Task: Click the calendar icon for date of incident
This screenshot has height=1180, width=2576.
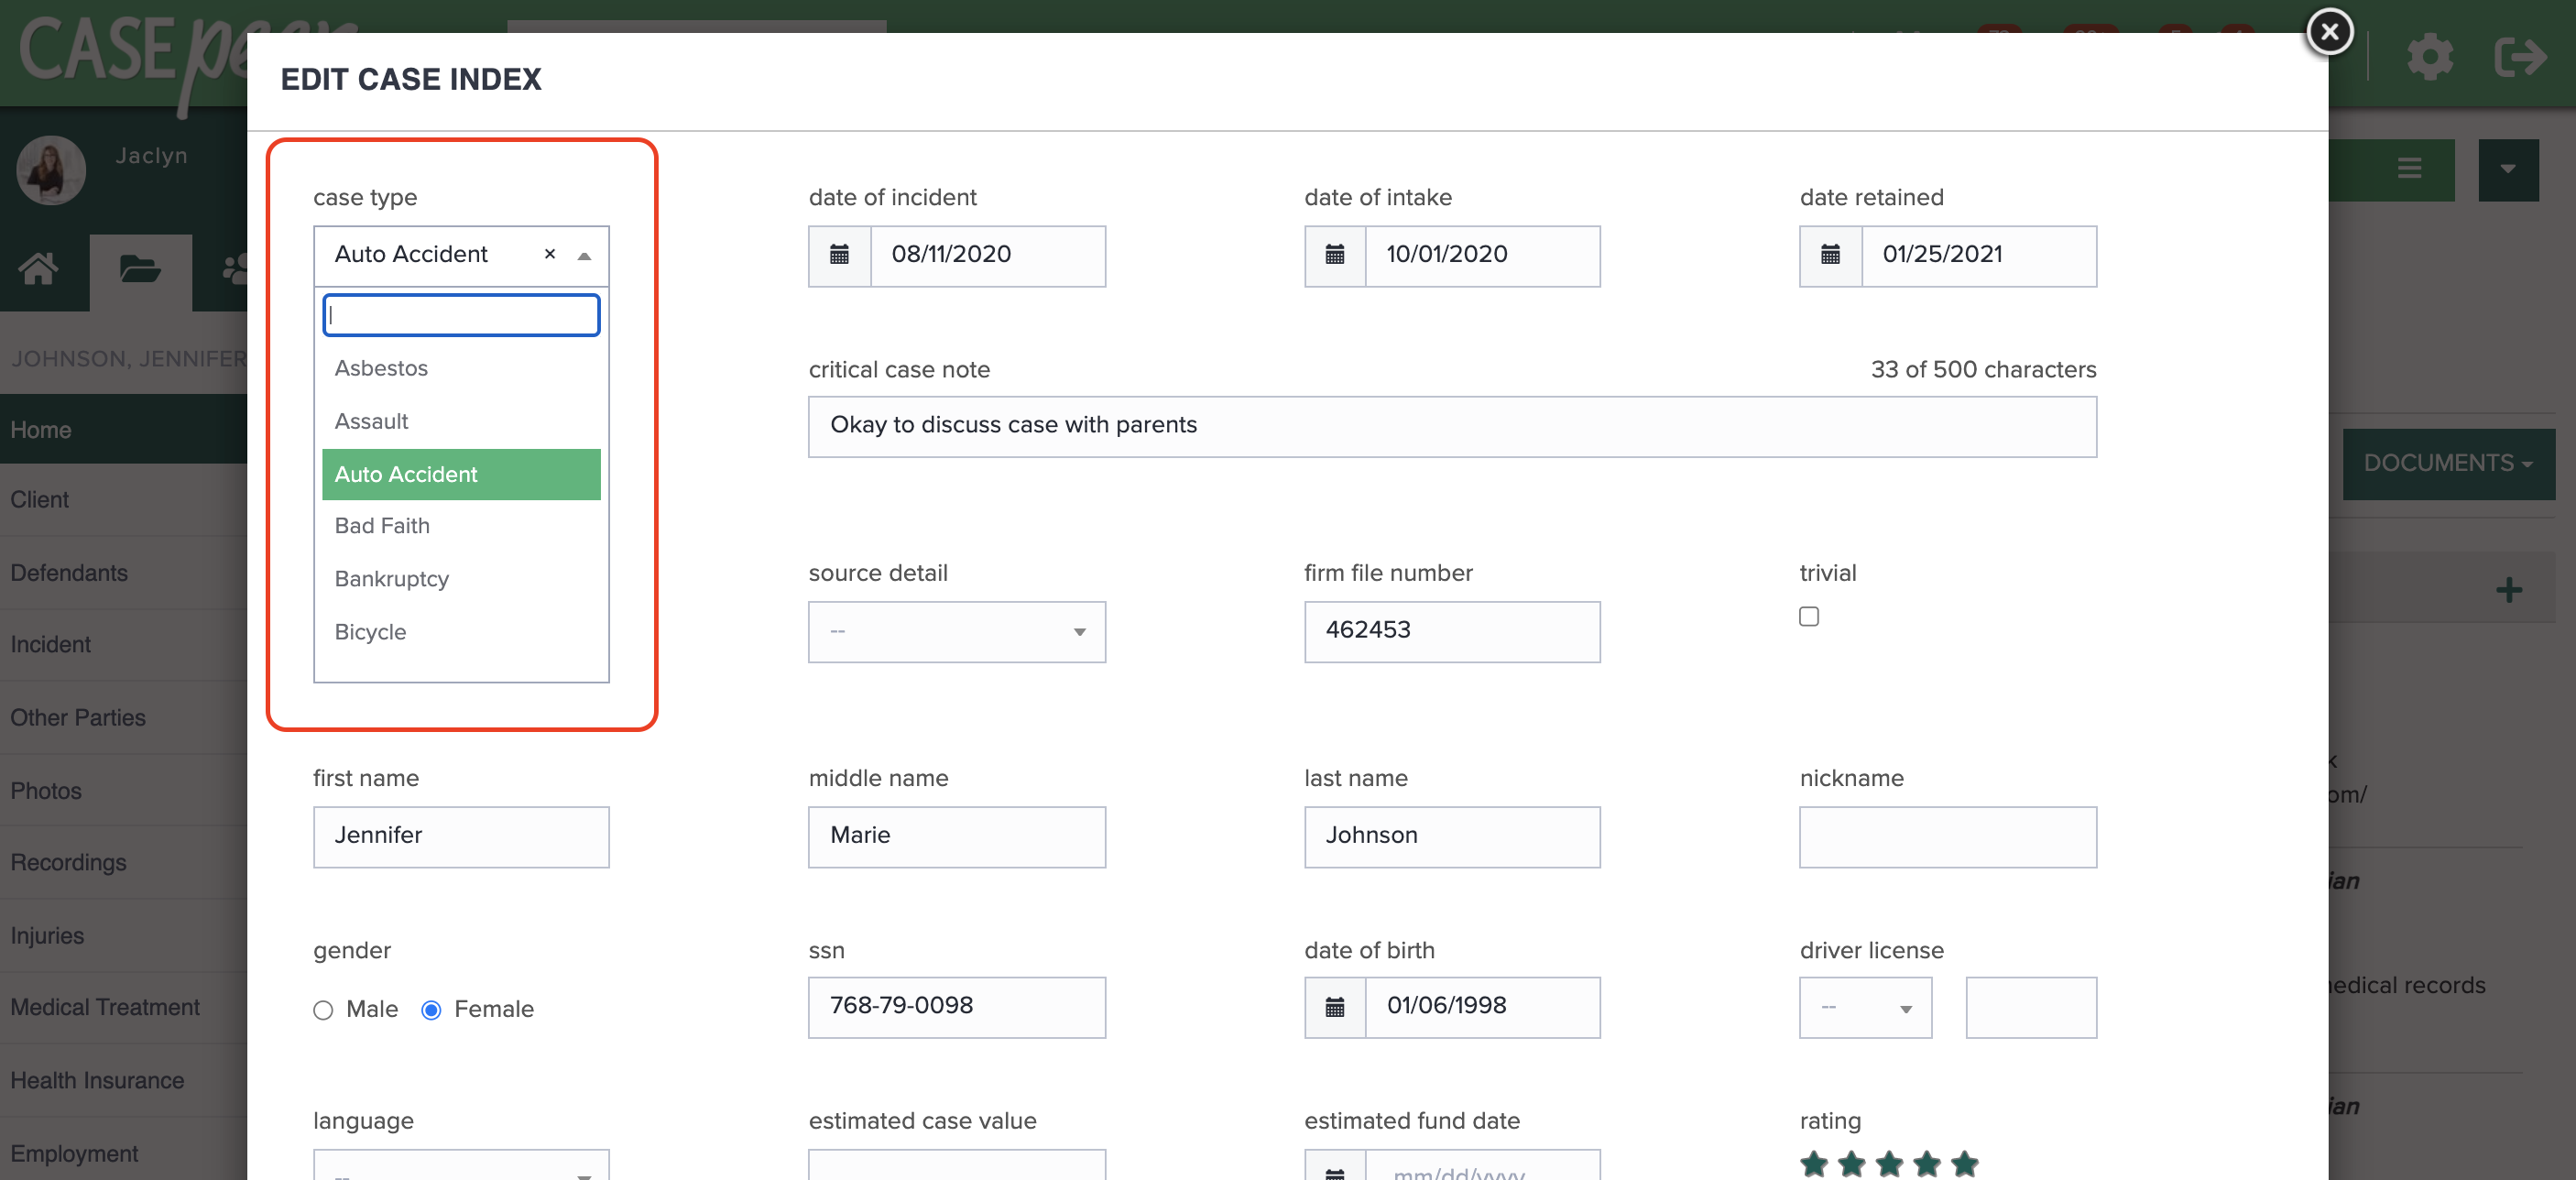Action: click(x=838, y=255)
